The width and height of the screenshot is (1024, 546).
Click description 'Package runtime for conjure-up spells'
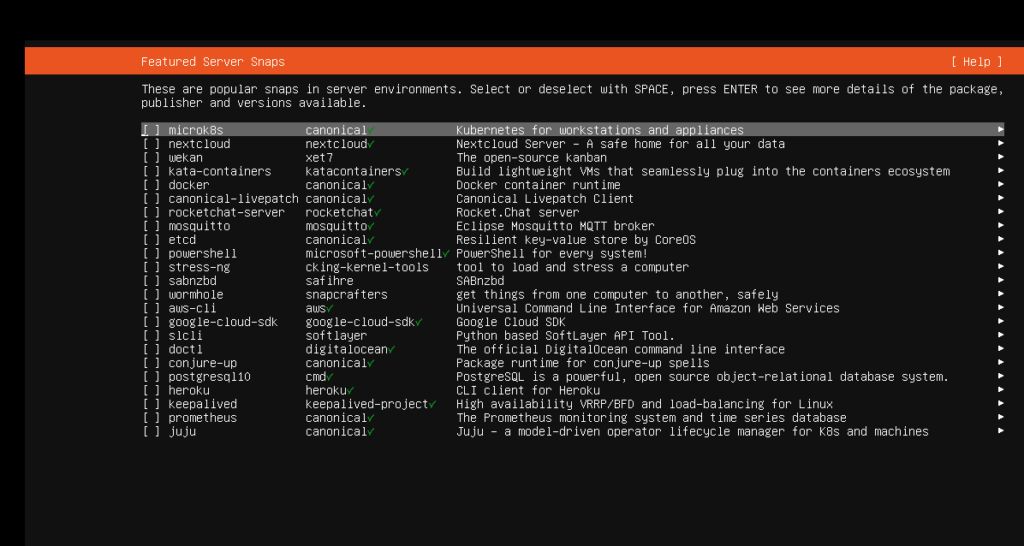pos(583,363)
